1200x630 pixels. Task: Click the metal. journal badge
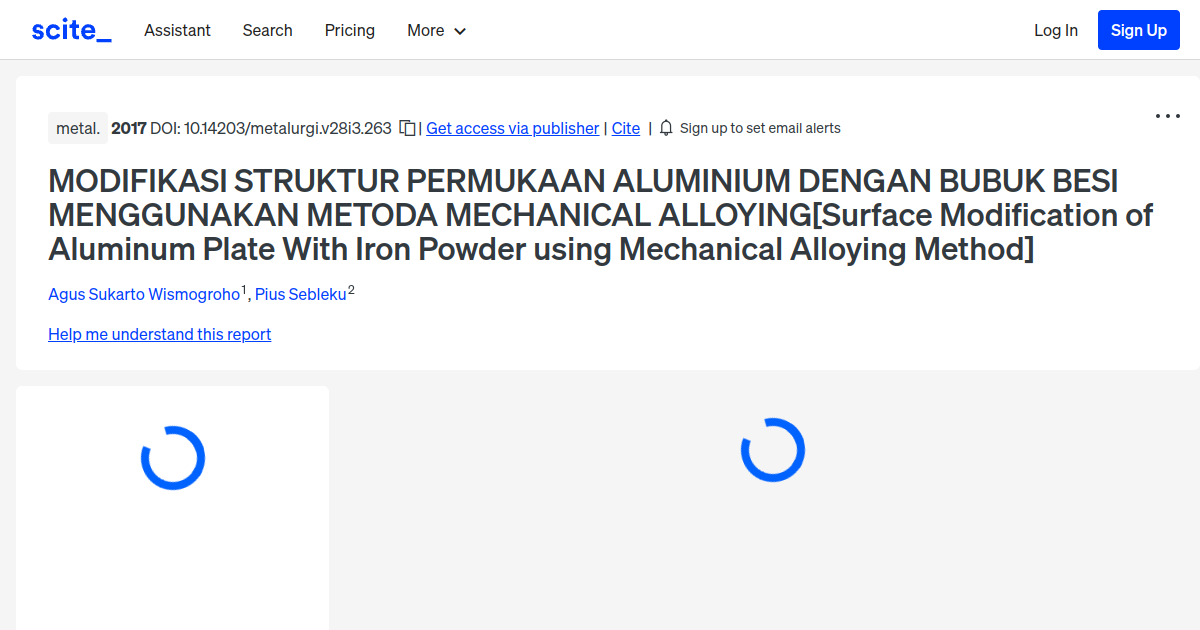click(x=77, y=128)
